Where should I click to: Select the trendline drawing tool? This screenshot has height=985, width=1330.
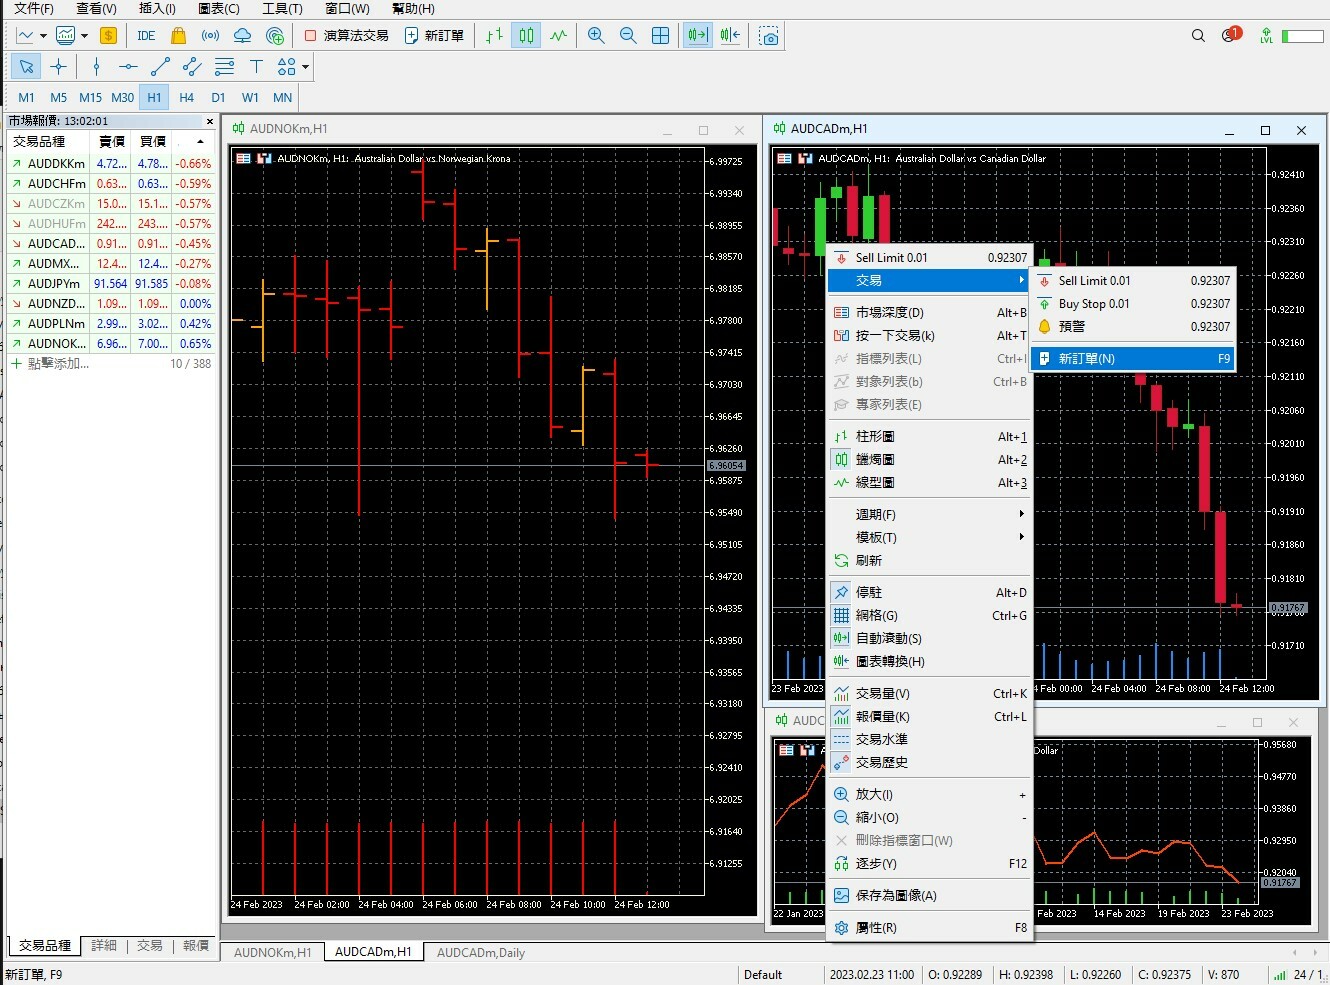pyautogui.click(x=160, y=67)
